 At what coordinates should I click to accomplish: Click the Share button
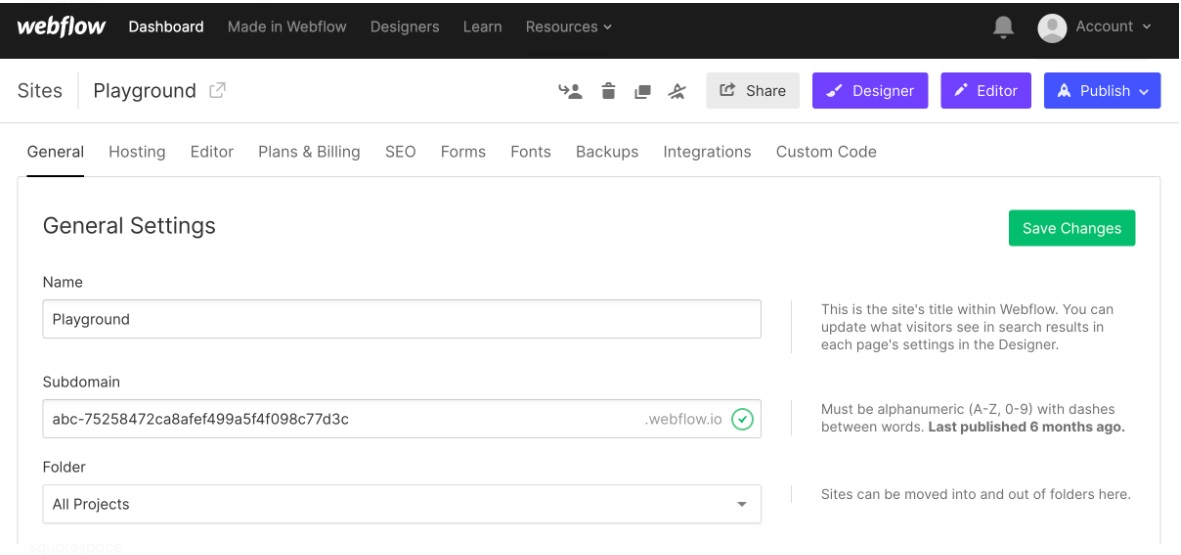click(x=752, y=91)
